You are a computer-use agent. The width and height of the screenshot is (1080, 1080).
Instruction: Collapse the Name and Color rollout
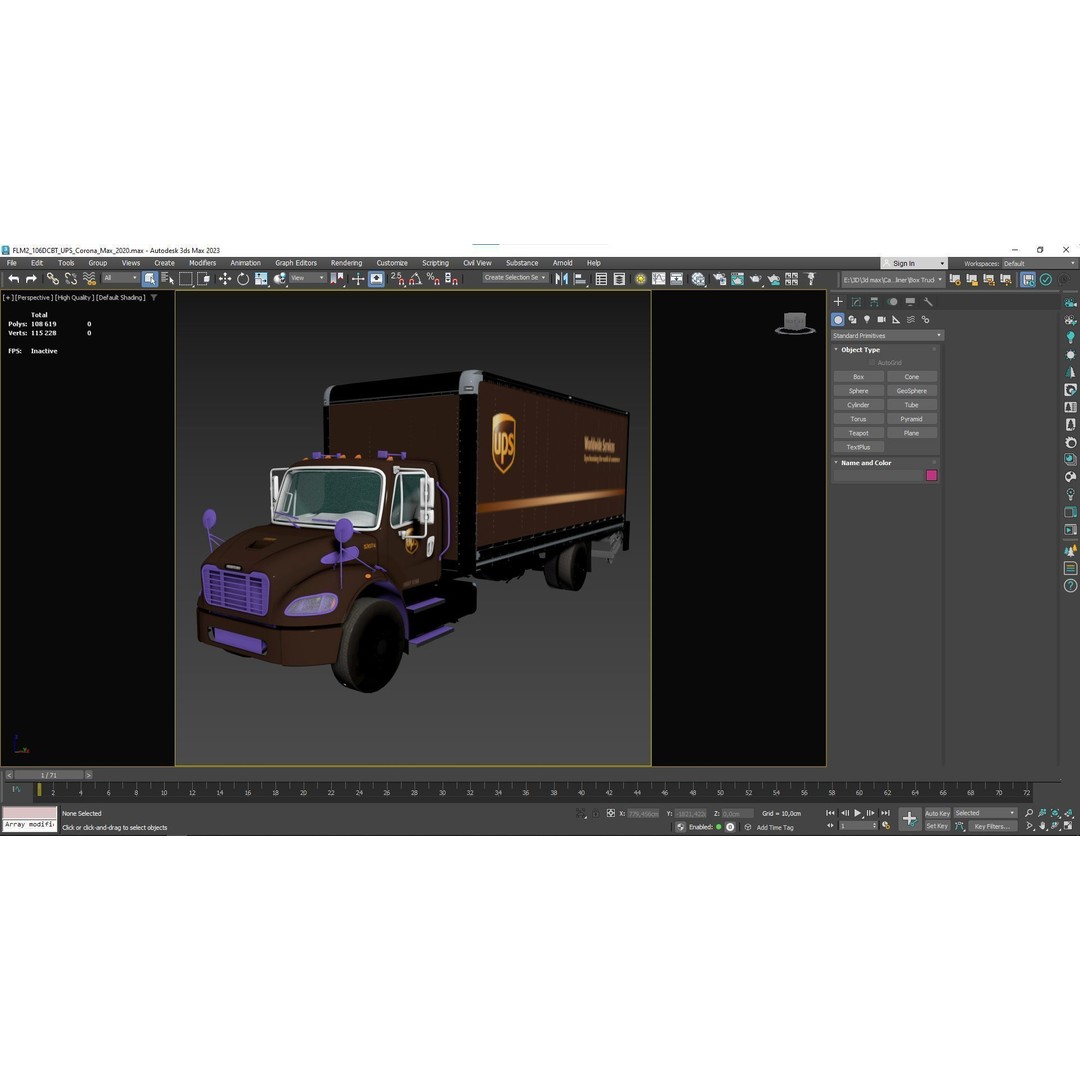[x=865, y=463]
